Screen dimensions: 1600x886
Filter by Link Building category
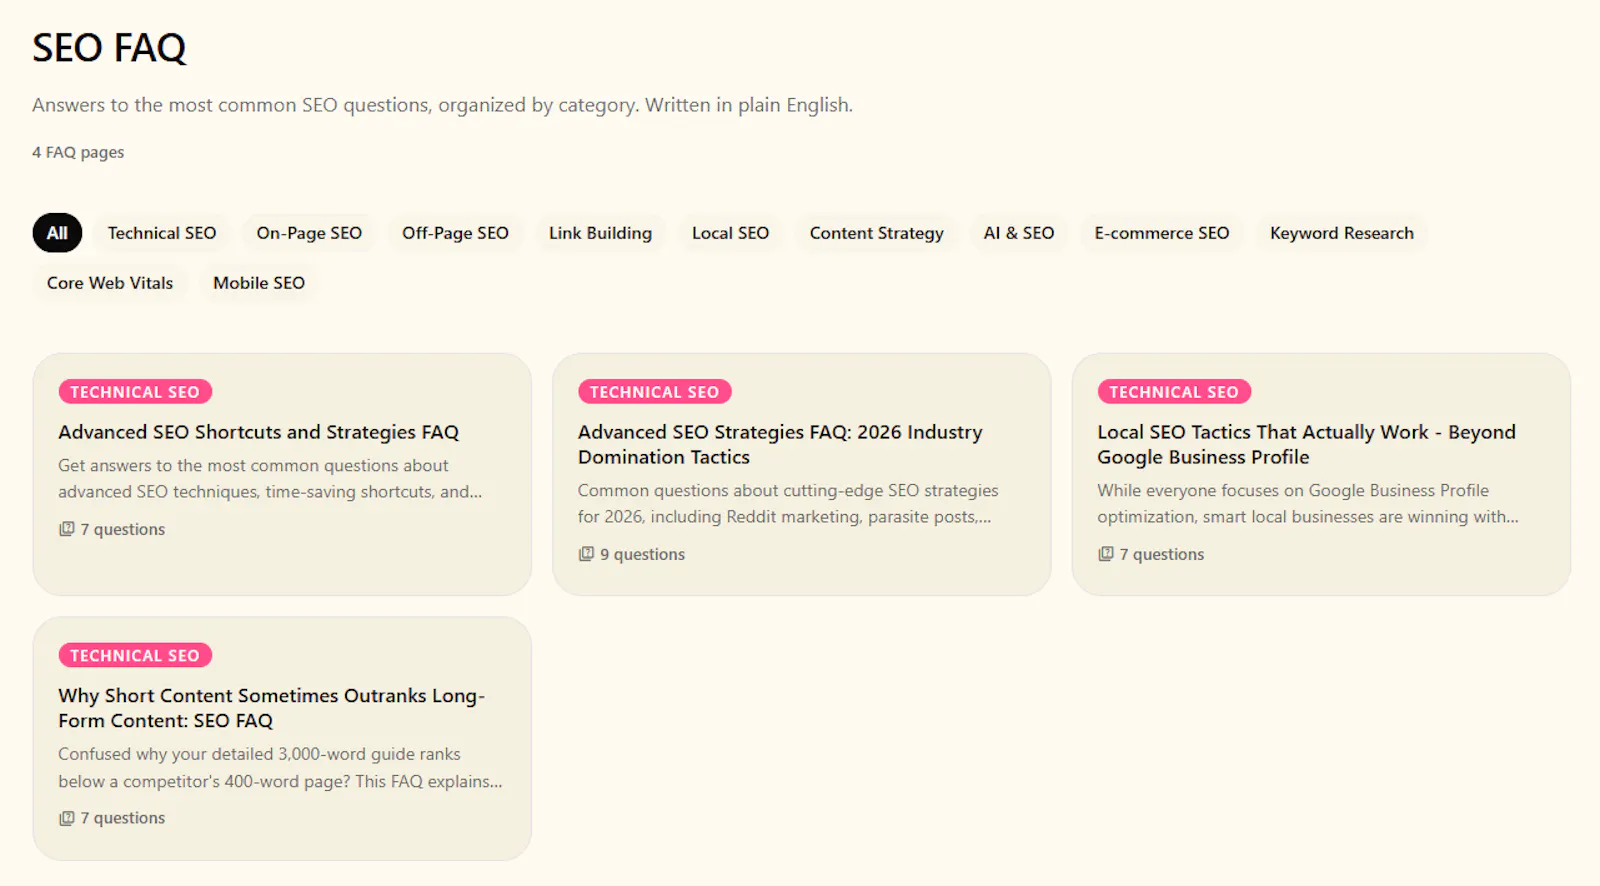(600, 233)
